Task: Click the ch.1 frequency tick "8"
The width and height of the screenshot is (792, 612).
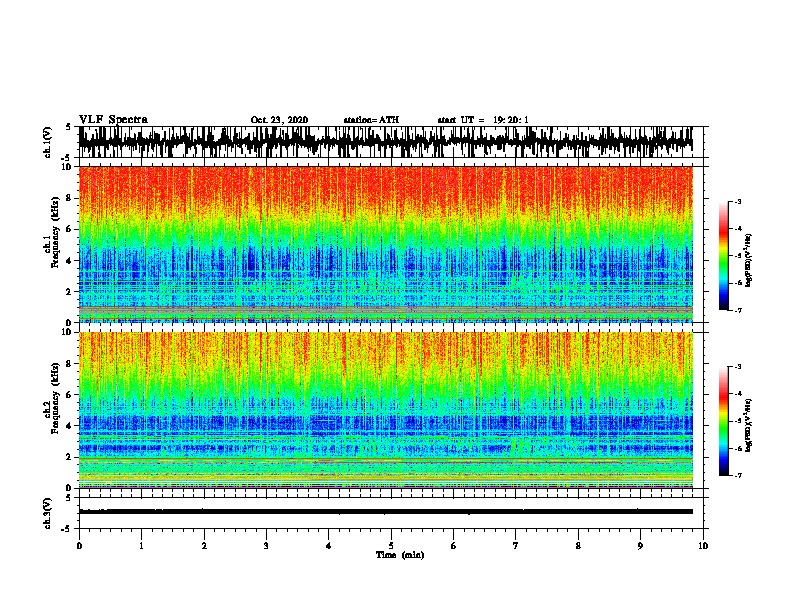Action: coord(70,198)
